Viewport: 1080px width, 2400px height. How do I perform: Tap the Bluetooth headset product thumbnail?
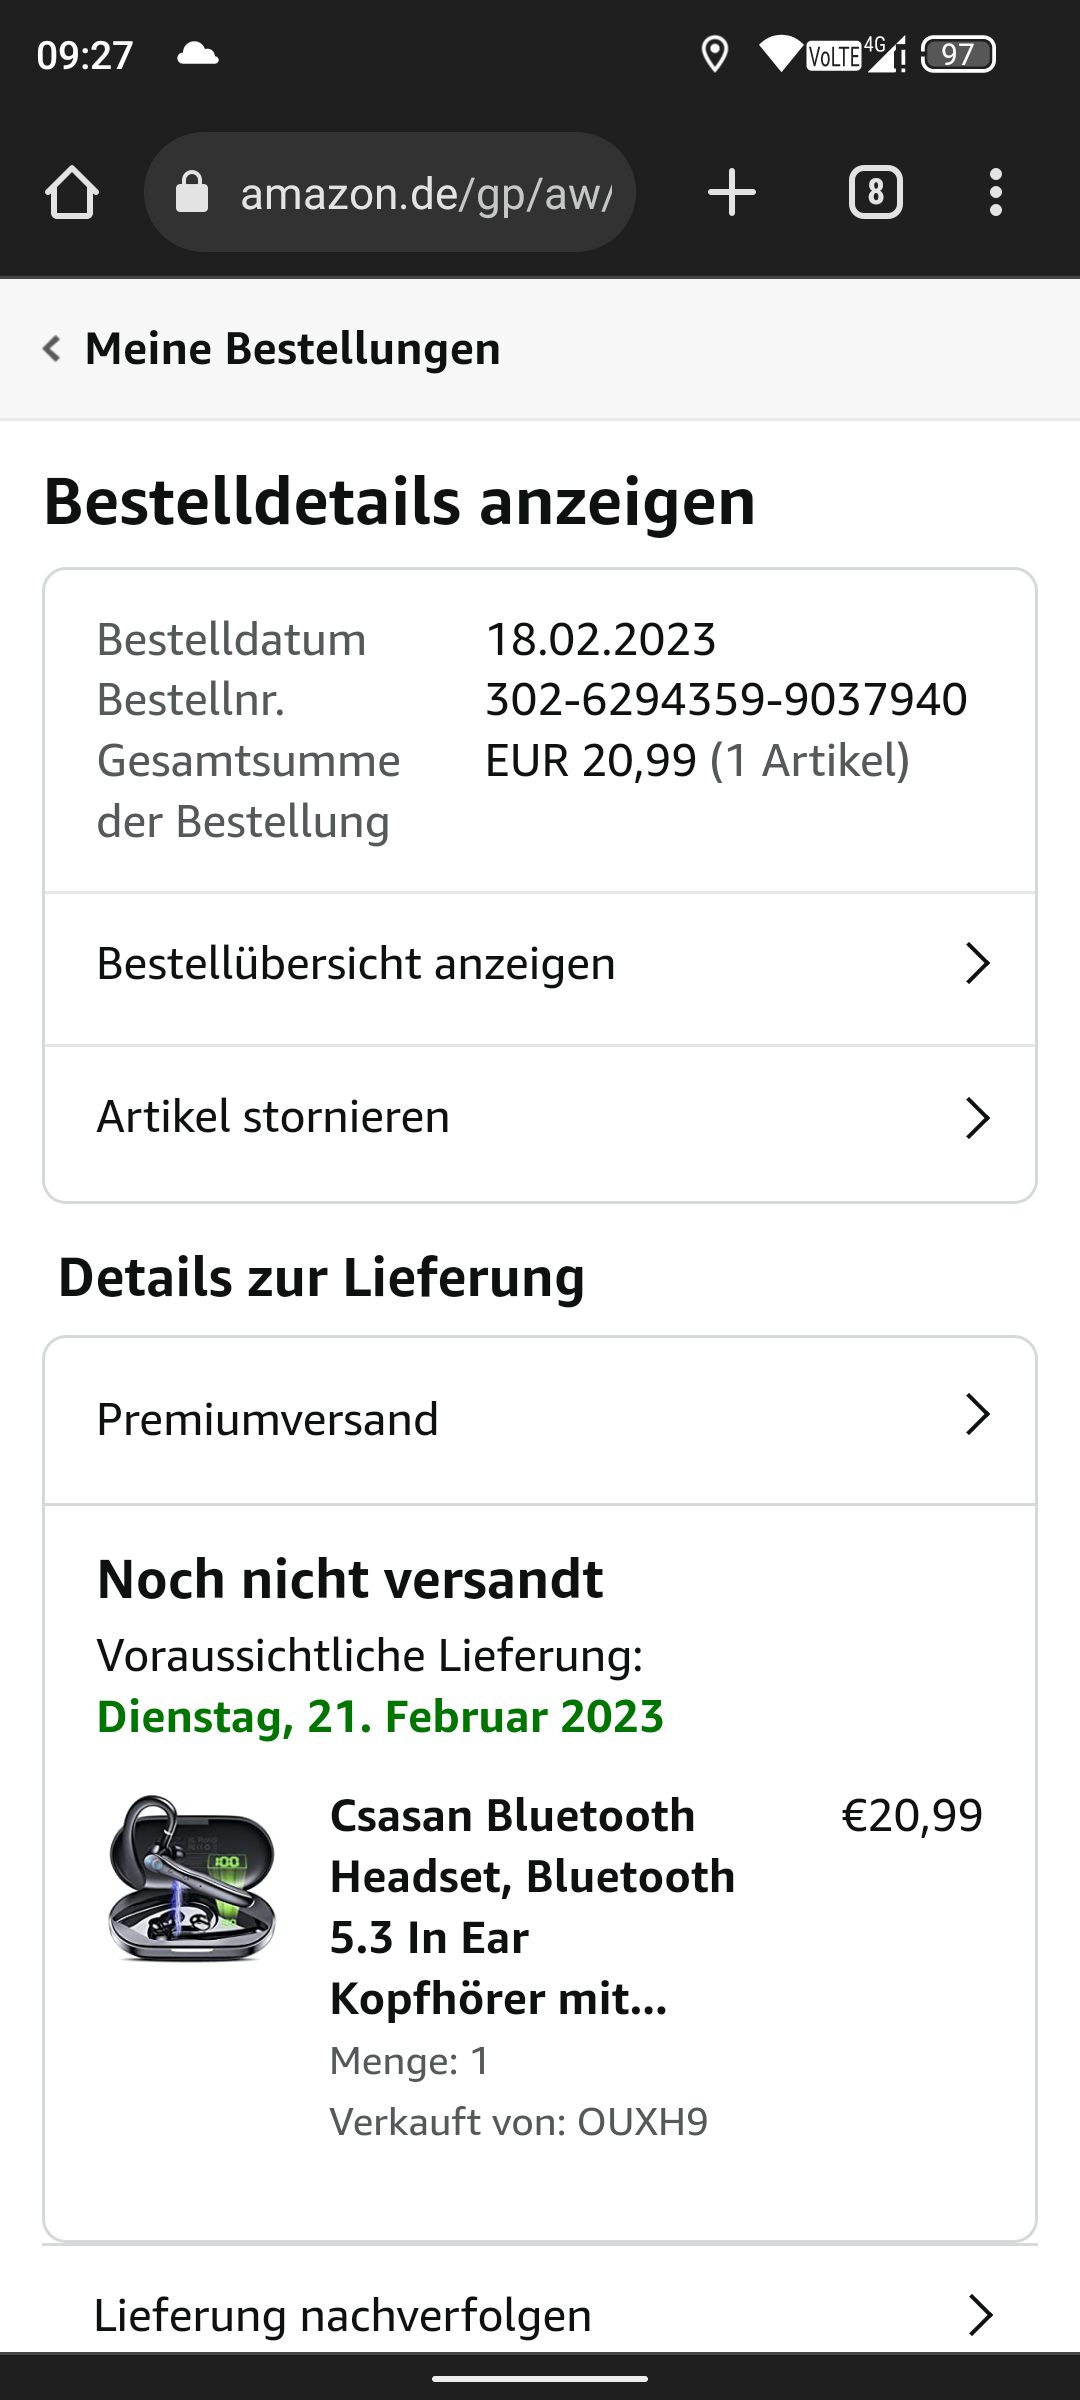tap(192, 1878)
